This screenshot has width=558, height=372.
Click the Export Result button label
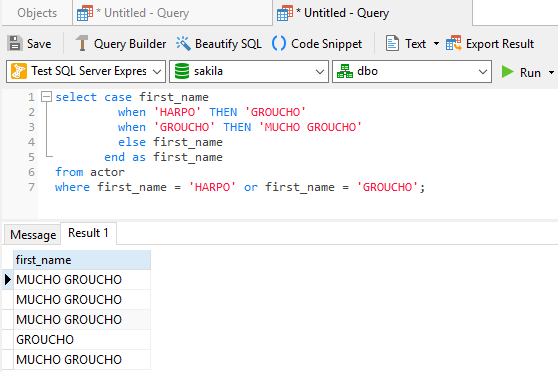pos(500,44)
